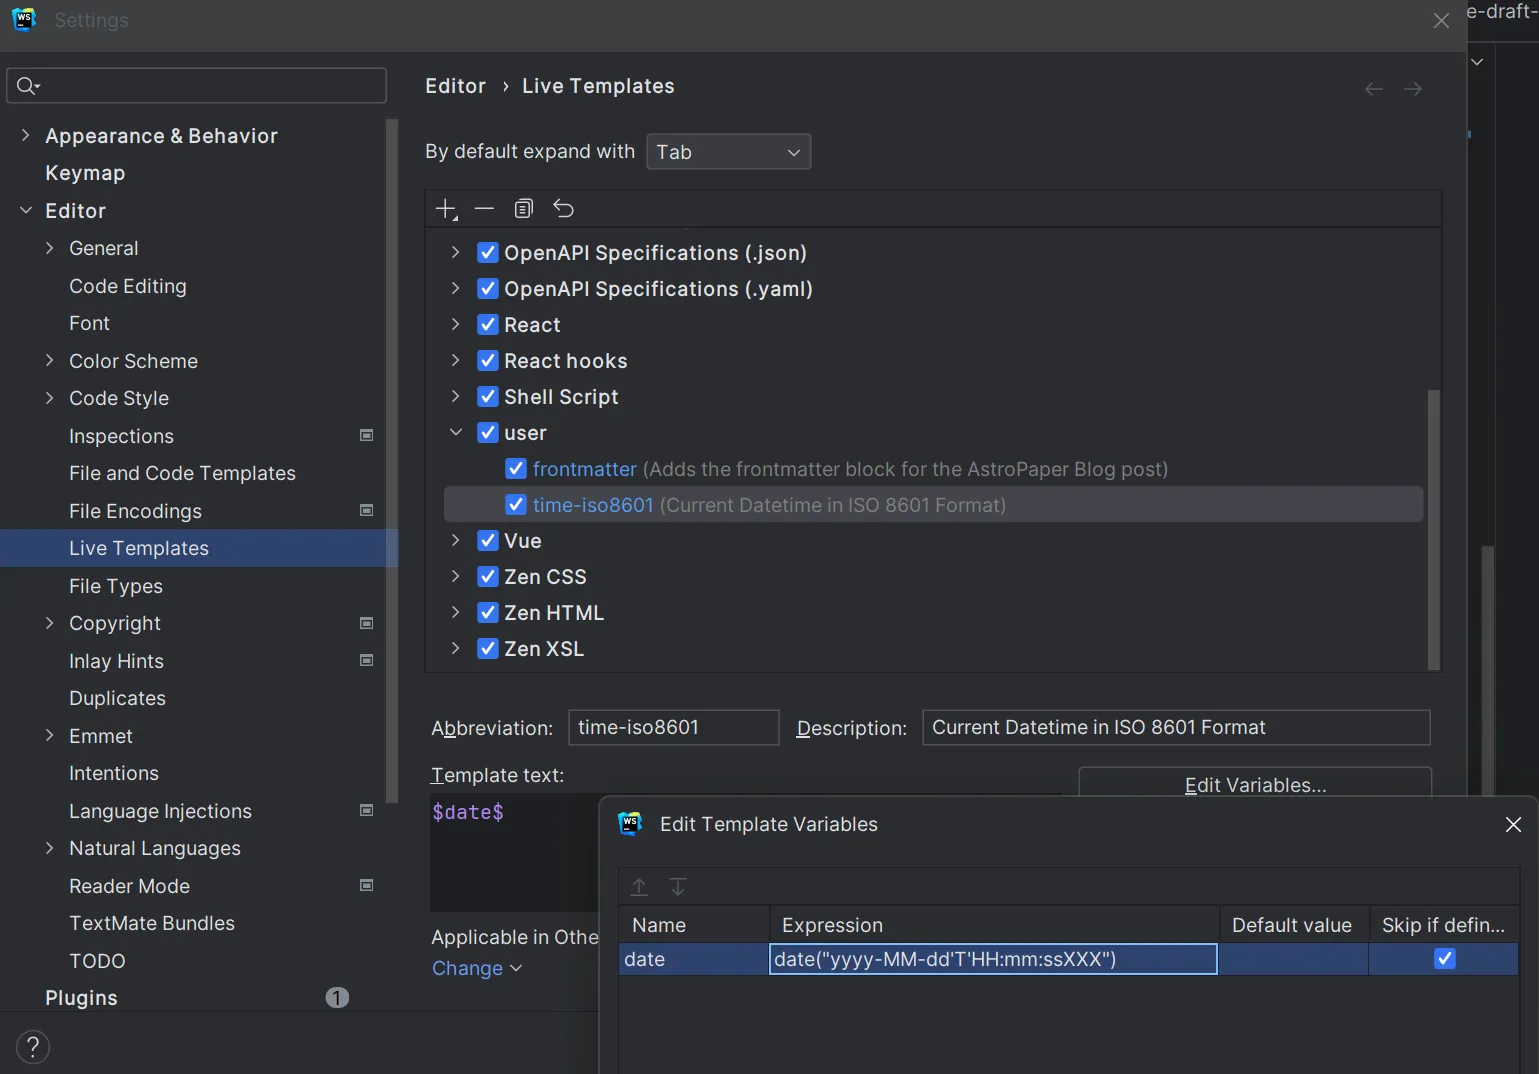Click the Change context link
Image resolution: width=1539 pixels, height=1074 pixels.
(x=477, y=968)
